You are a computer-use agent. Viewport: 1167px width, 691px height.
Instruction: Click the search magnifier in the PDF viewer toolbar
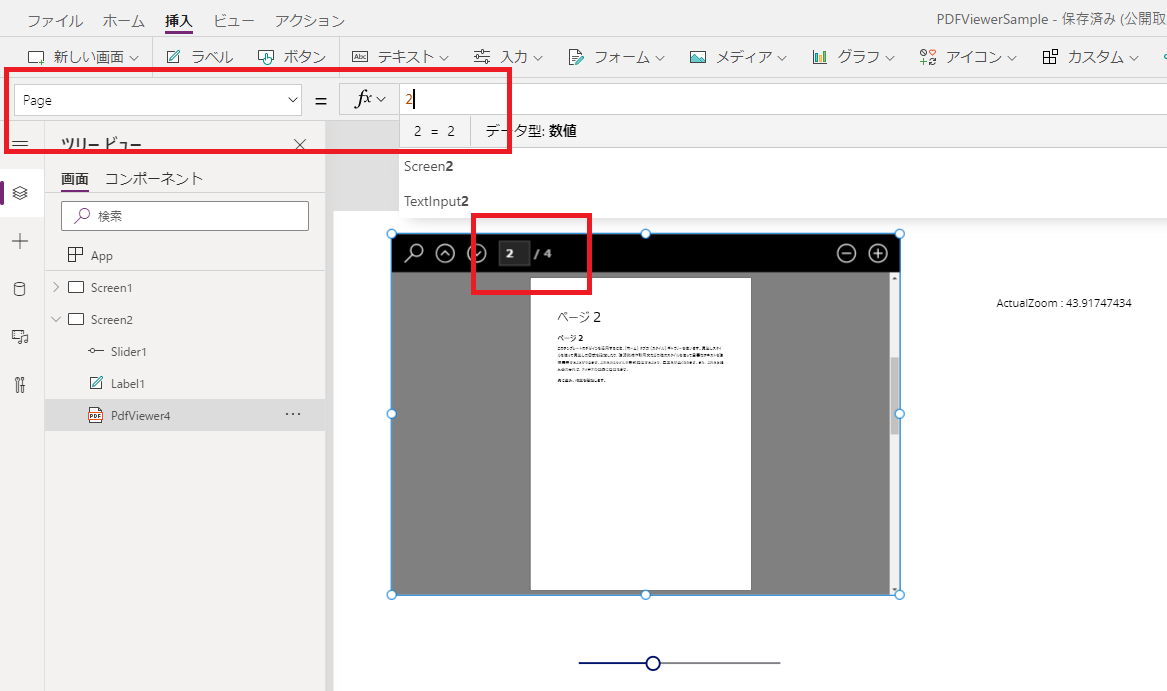(413, 253)
